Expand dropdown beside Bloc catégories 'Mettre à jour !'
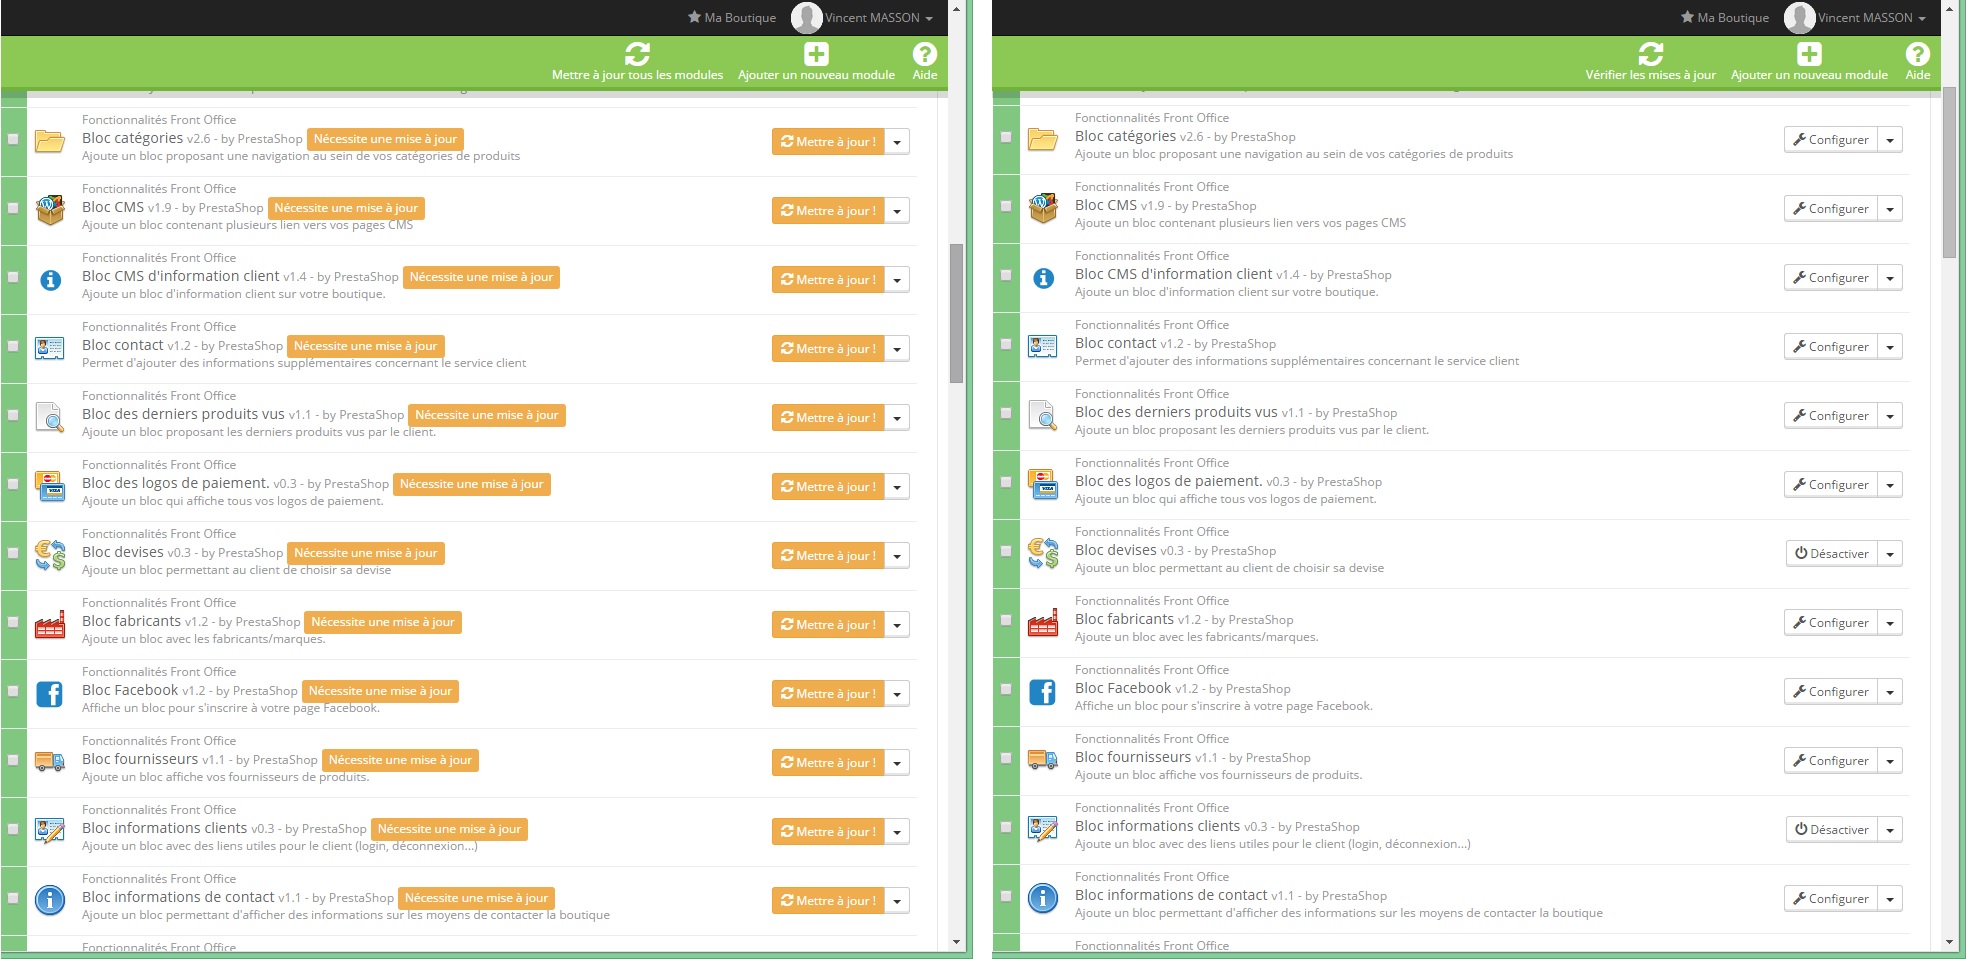 (x=897, y=142)
